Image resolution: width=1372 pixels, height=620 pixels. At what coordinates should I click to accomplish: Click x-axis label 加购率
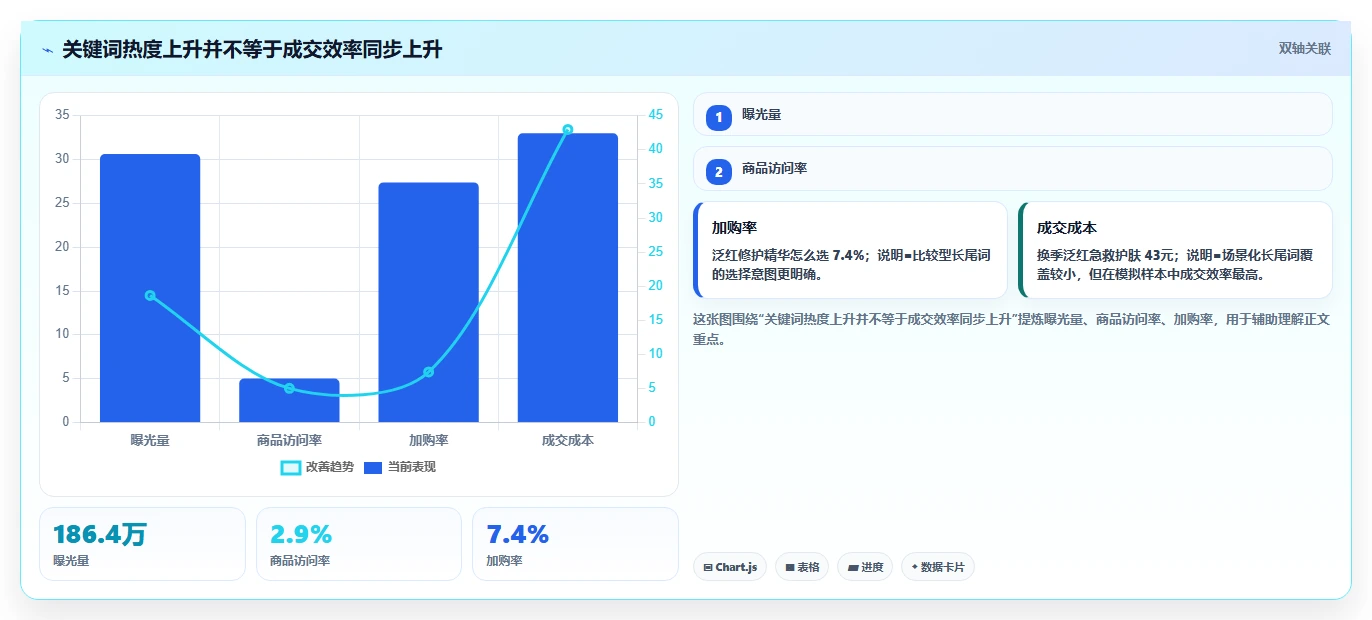428,440
